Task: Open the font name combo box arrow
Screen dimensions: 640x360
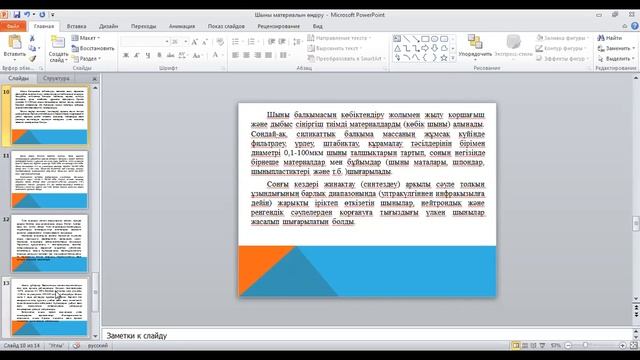Action: (x=167, y=42)
